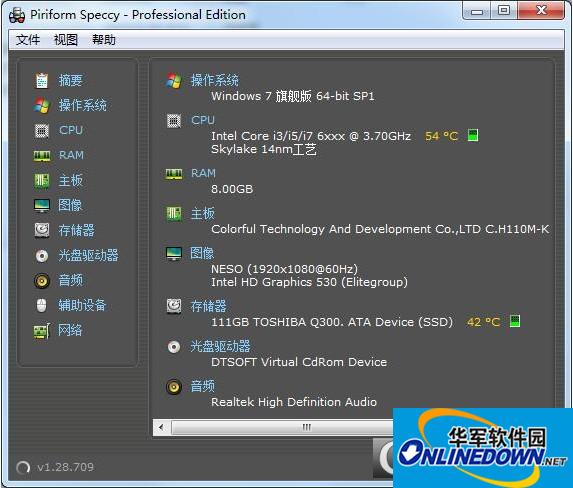Click the Speccy application icon in title bar
Image resolution: width=573 pixels, height=488 pixels.
[x=17, y=16]
